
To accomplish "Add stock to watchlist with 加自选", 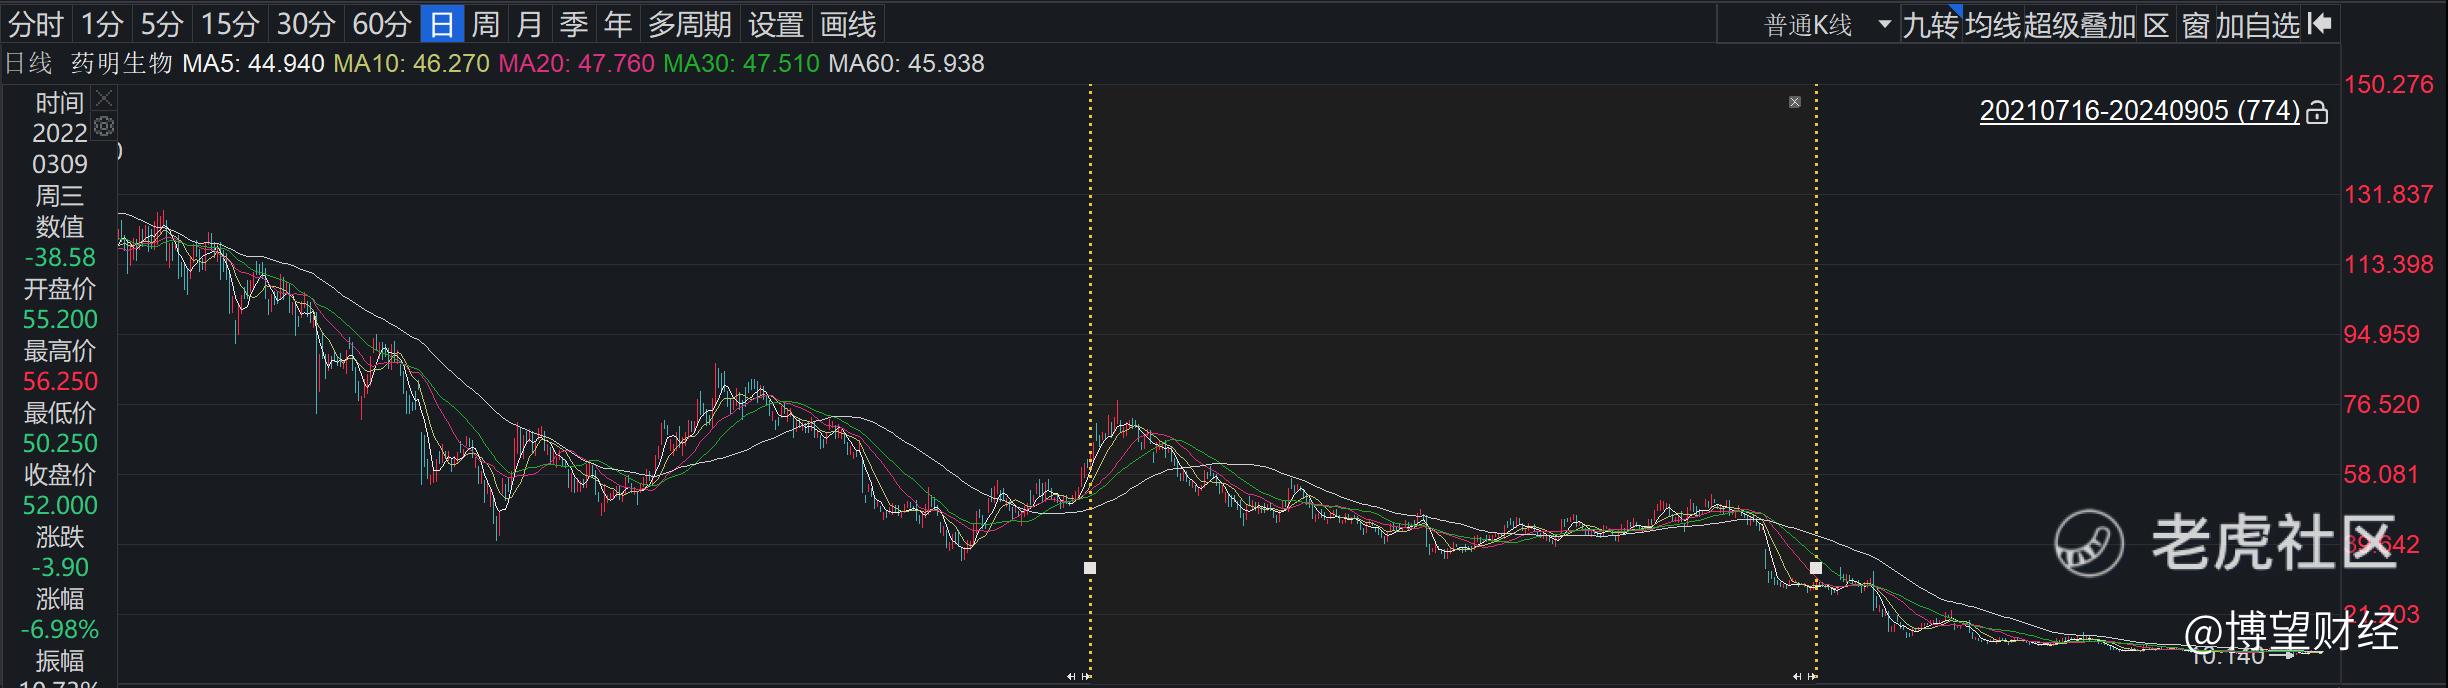I will (x=2258, y=25).
